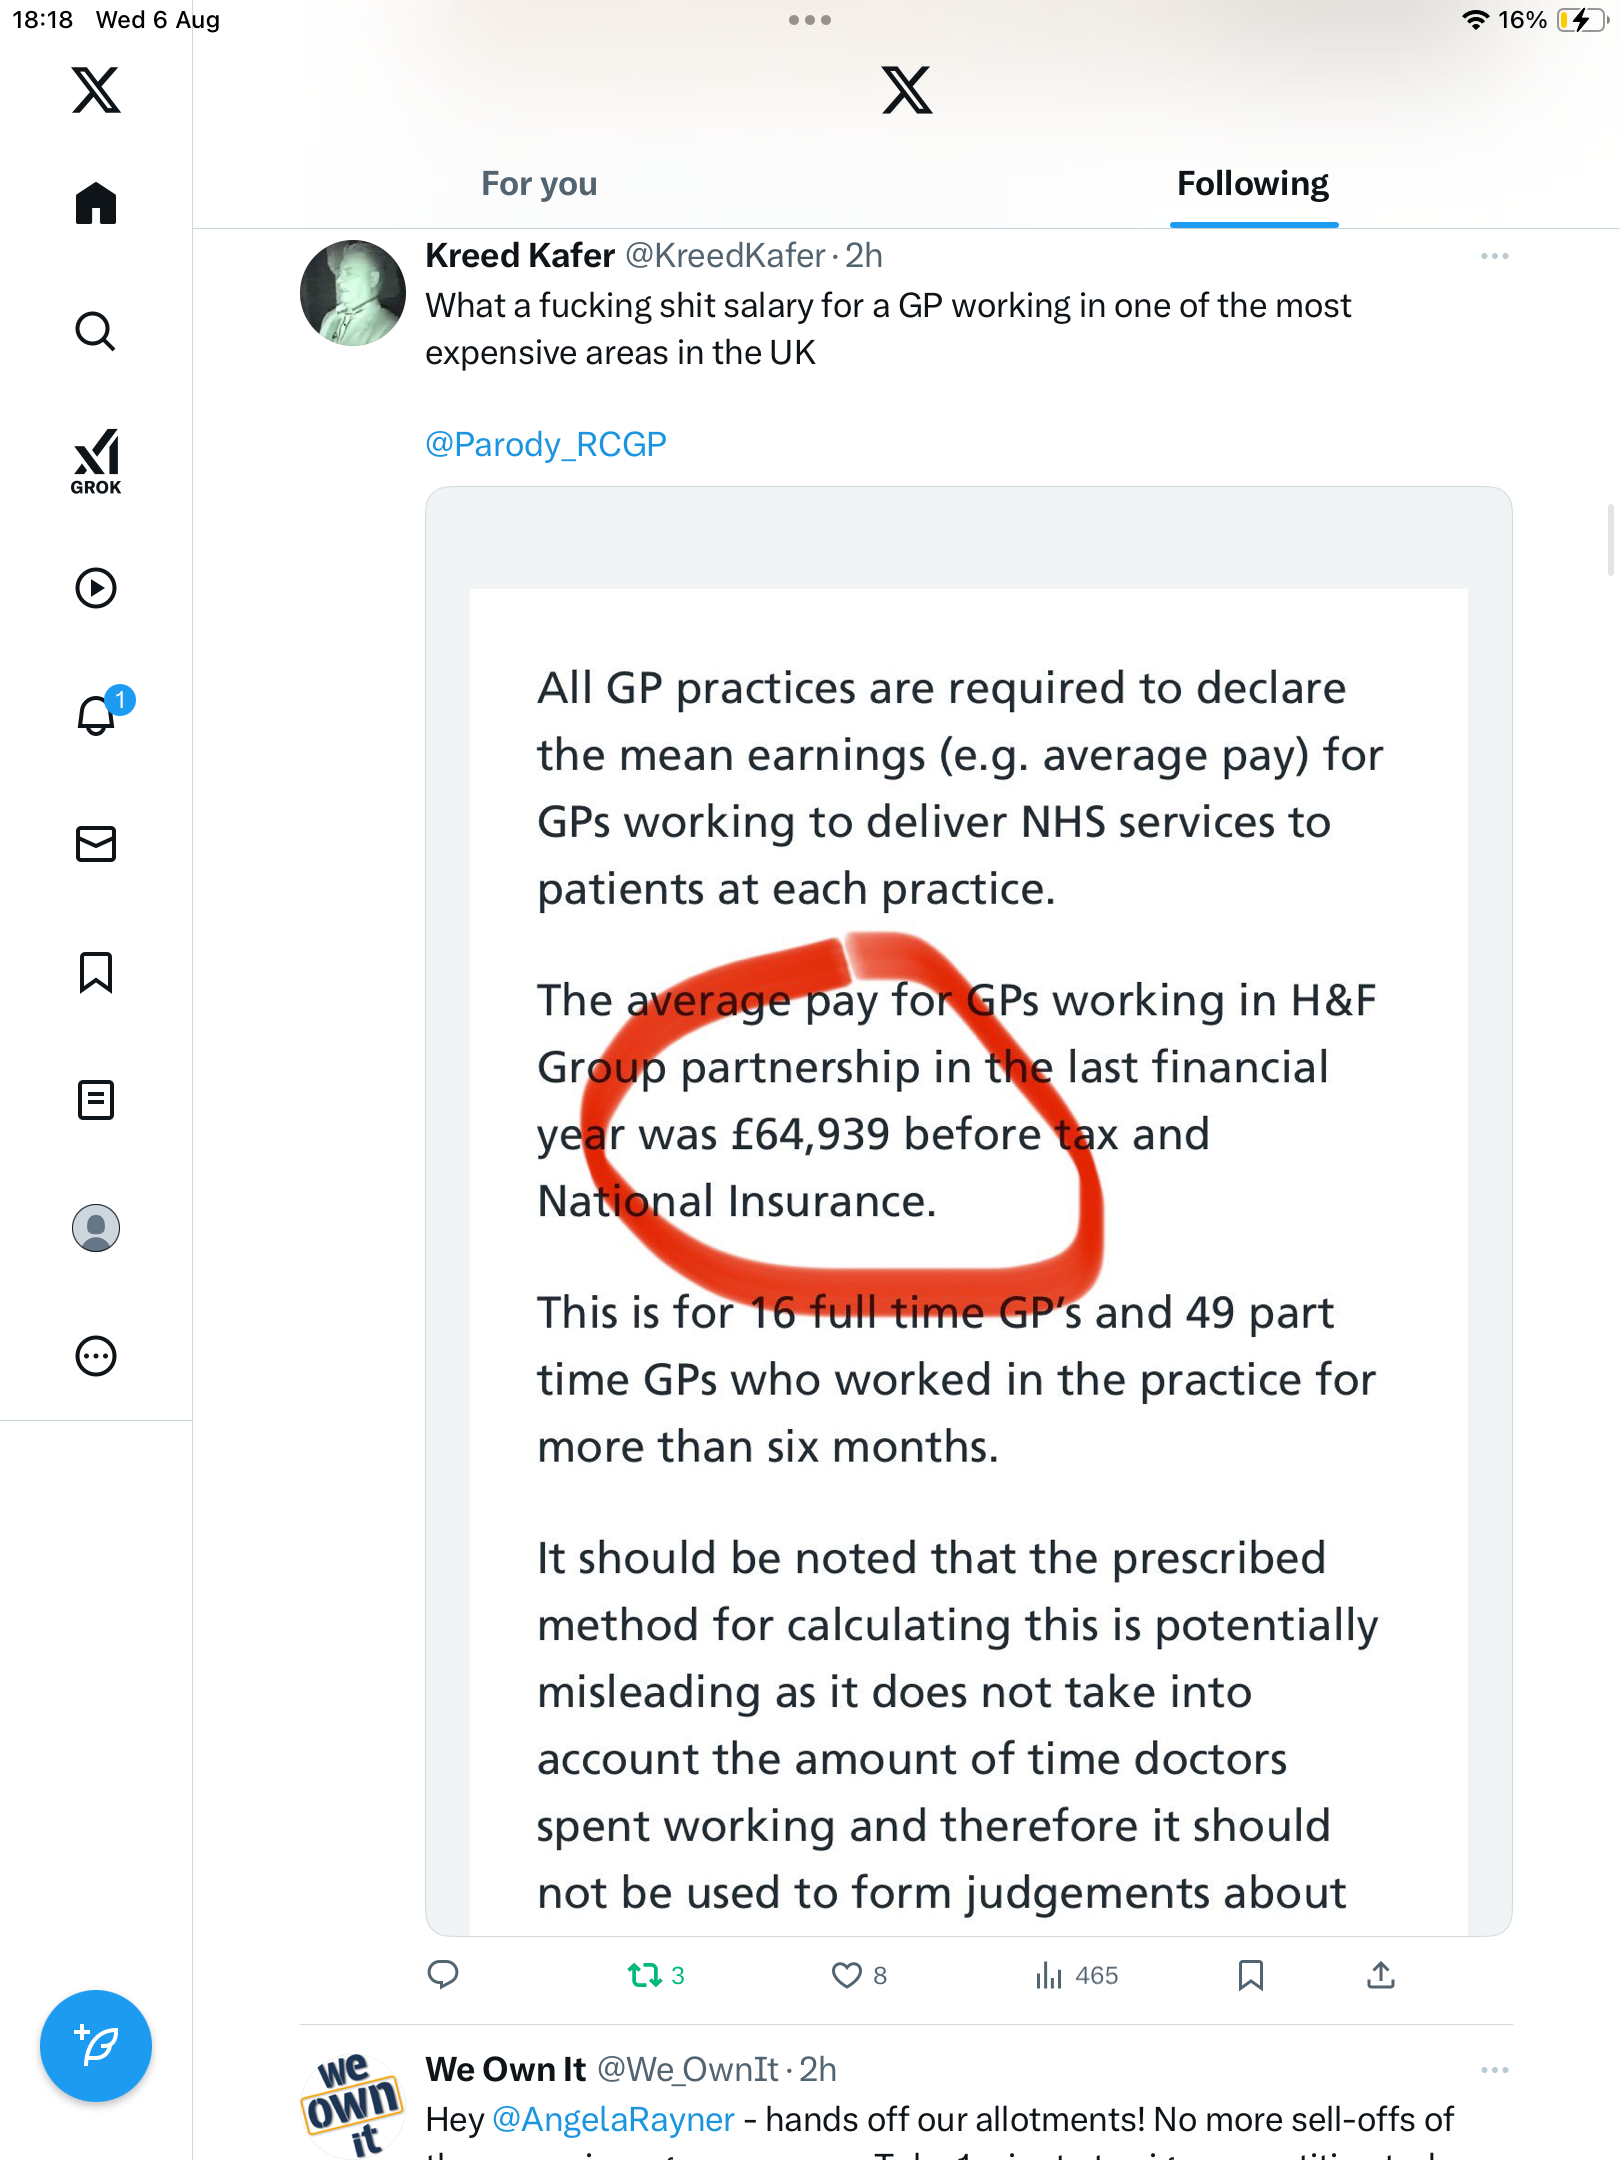Viewport: 1620px width, 2160px height.
Task: Toggle repost on Kreed Kafer's post
Action: coord(645,1975)
